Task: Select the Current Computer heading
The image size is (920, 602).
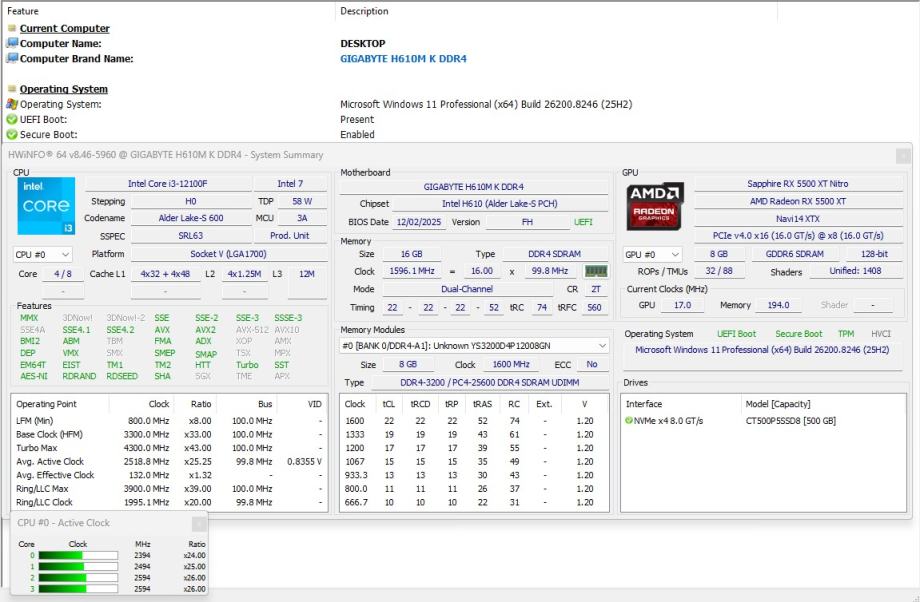Action: click(x=65, y=28)
